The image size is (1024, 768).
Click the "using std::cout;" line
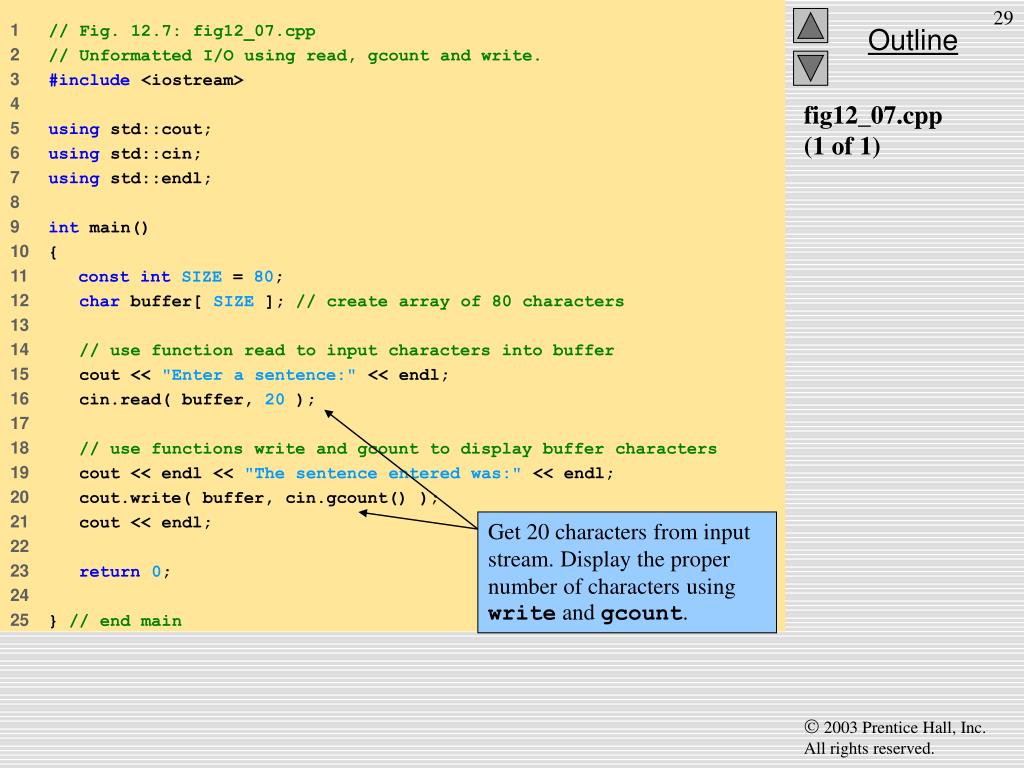130,129
